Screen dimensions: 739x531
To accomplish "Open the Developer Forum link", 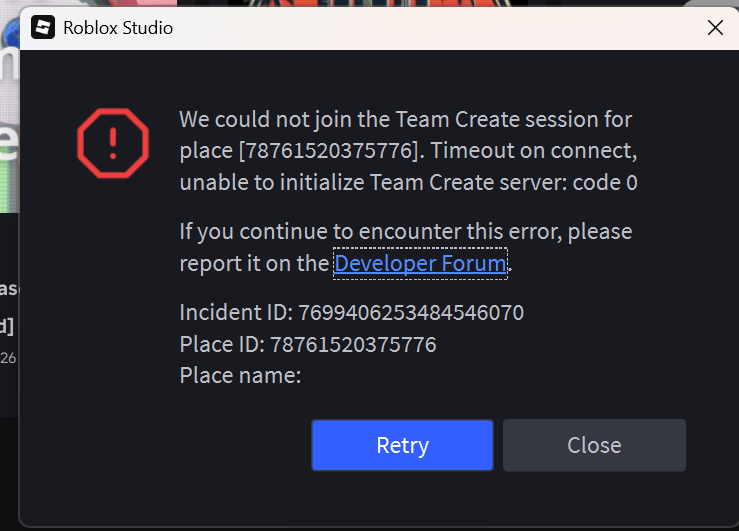I will point(419,264).
